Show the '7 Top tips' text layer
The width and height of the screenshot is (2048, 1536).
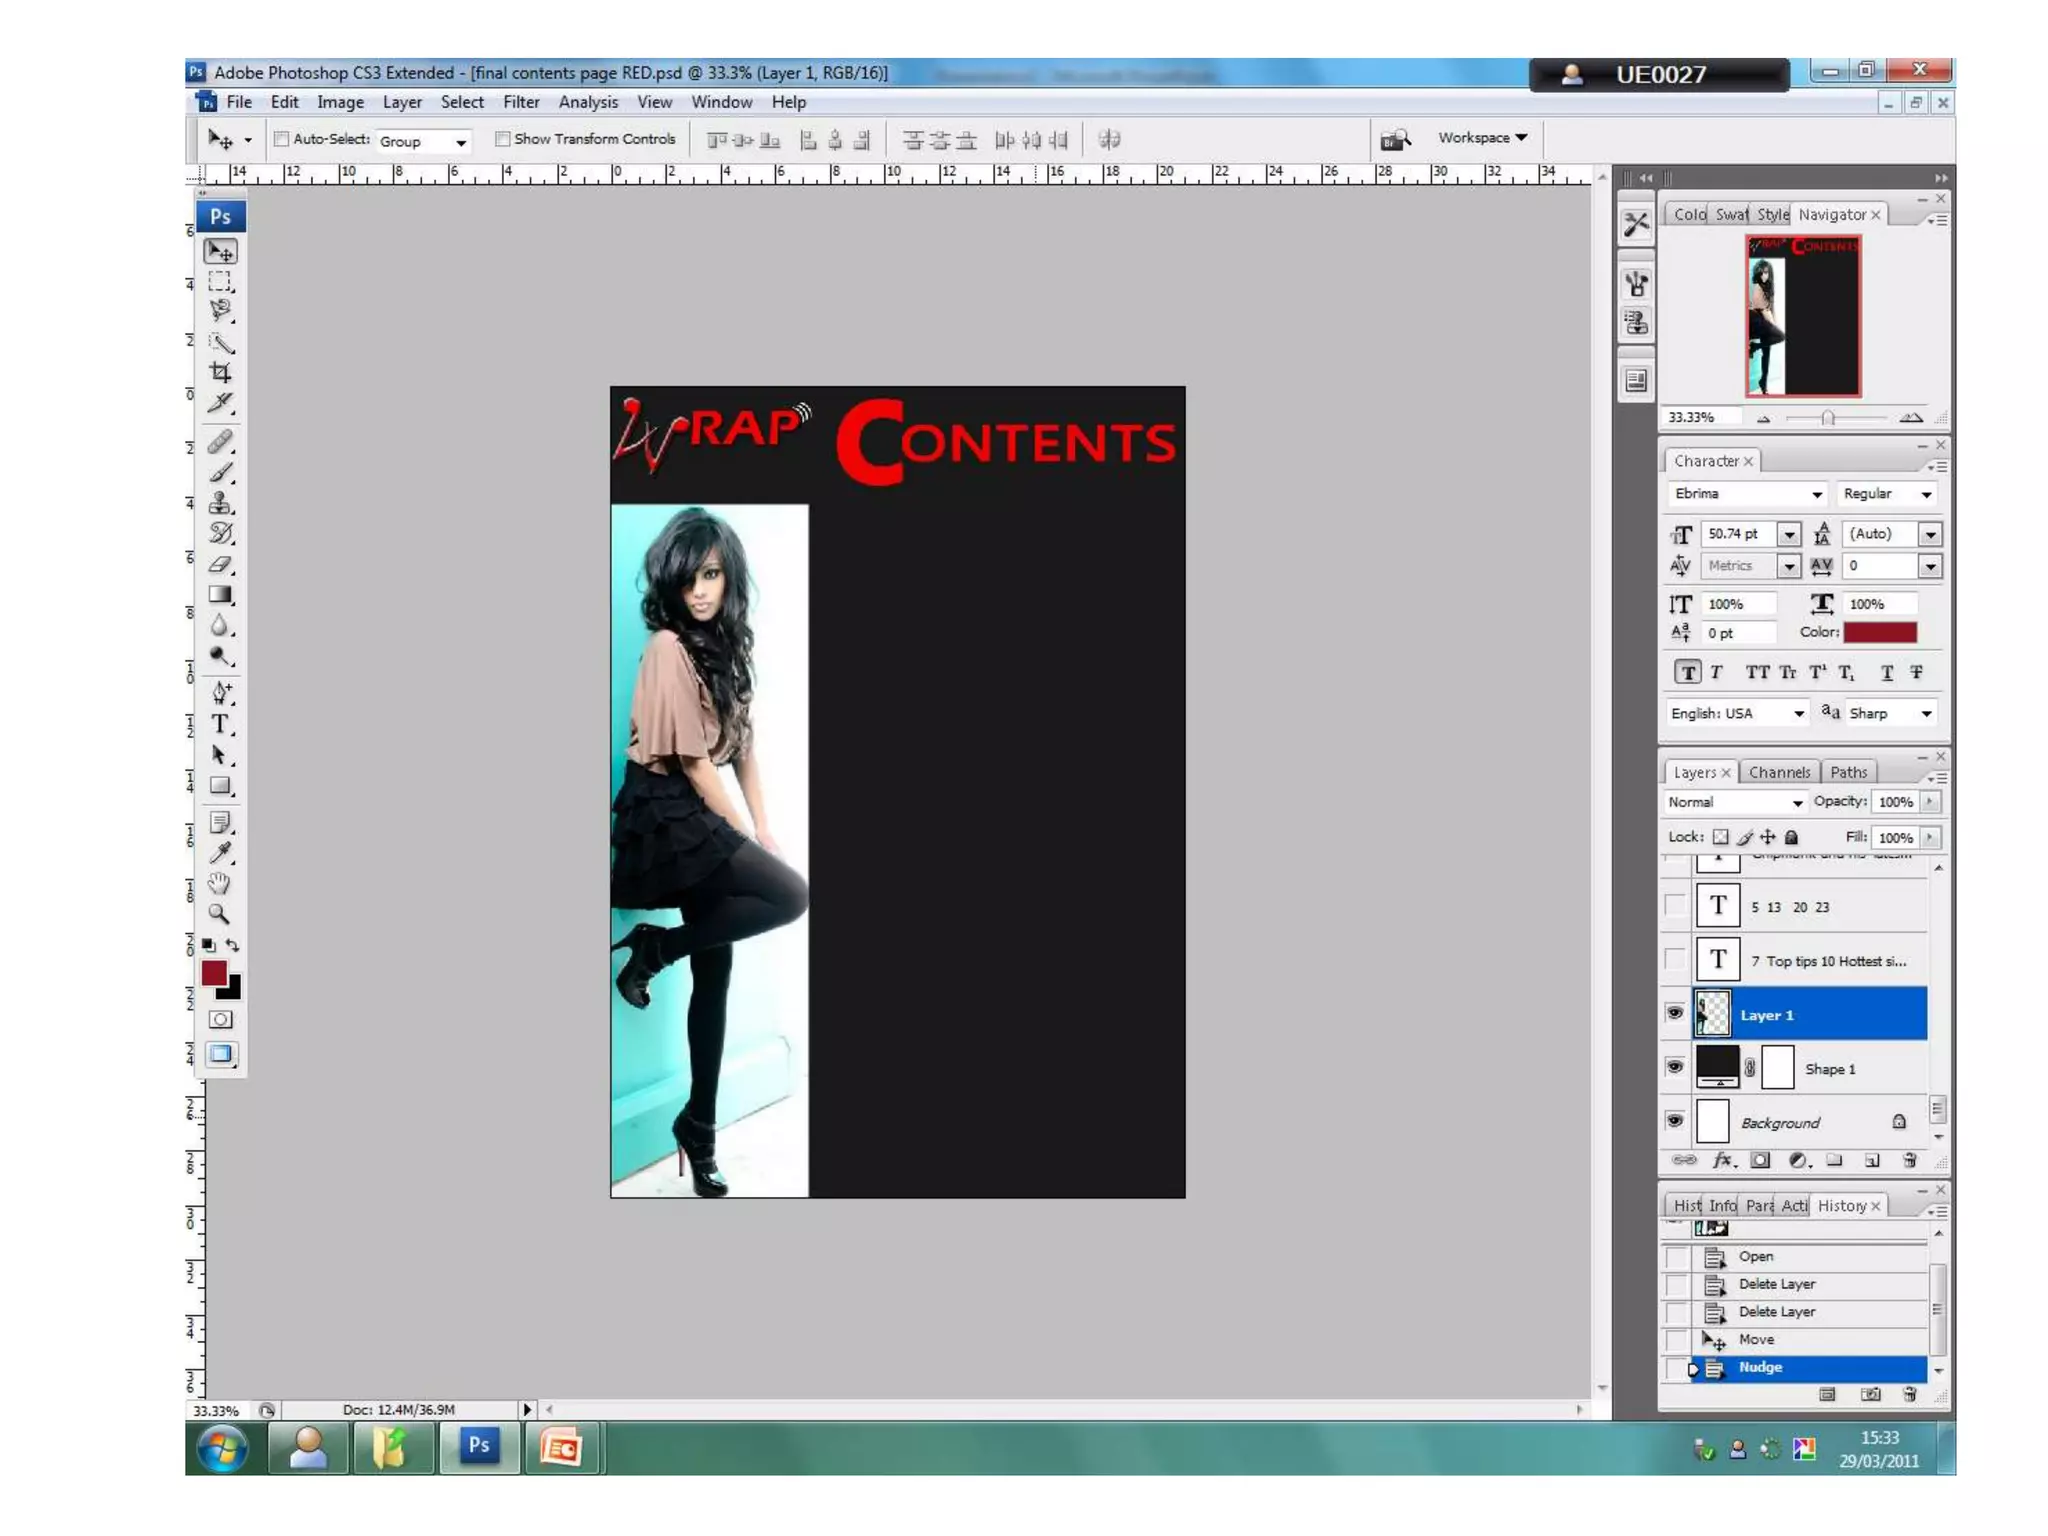click(x=1675, y=960)
